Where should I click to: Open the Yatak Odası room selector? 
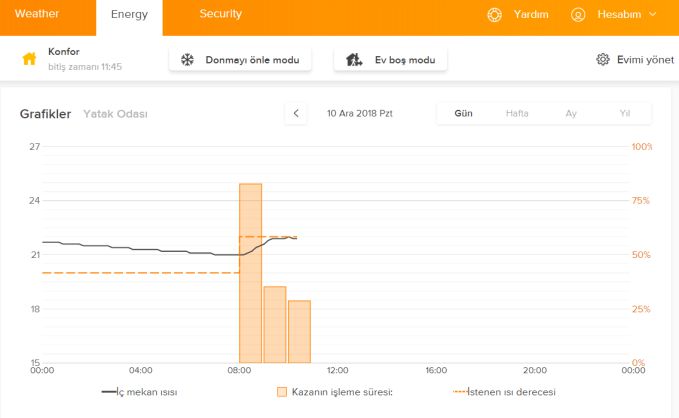(x=115, y=114)
